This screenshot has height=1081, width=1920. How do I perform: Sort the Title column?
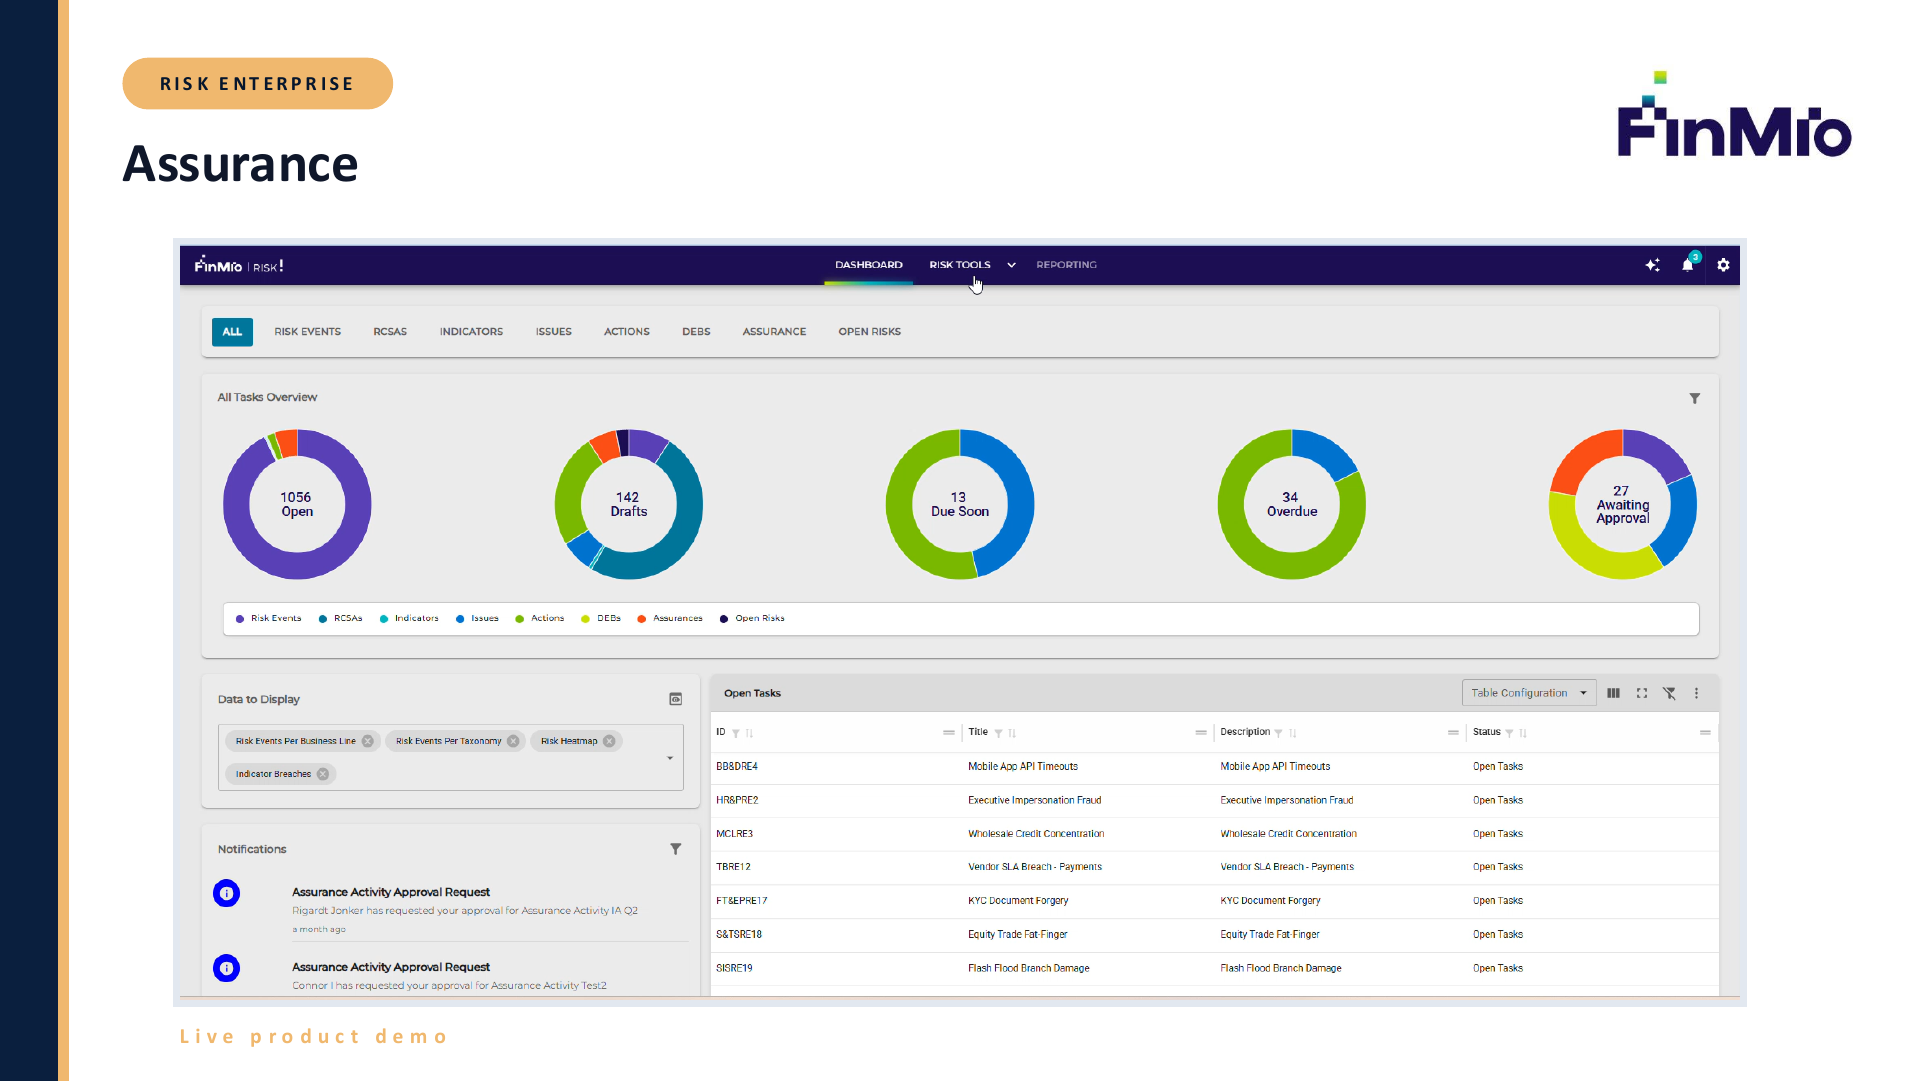pos(1012,733)
